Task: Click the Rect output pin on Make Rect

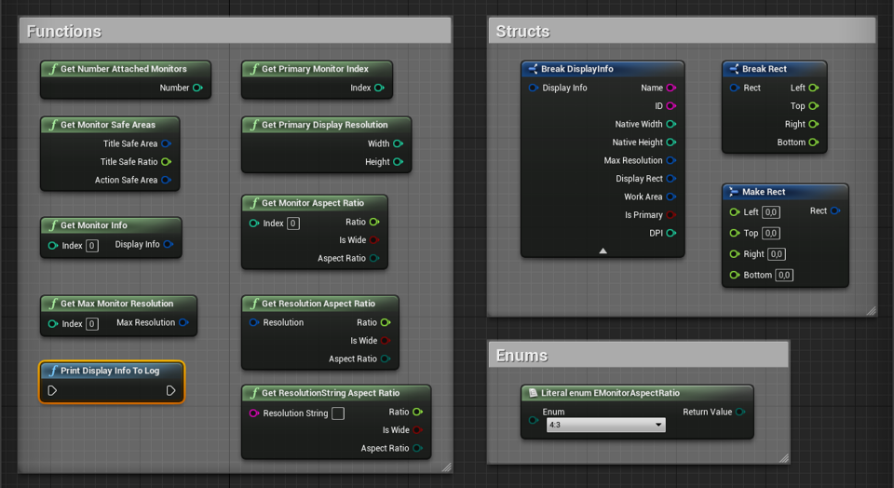Action: click(835, 211)
